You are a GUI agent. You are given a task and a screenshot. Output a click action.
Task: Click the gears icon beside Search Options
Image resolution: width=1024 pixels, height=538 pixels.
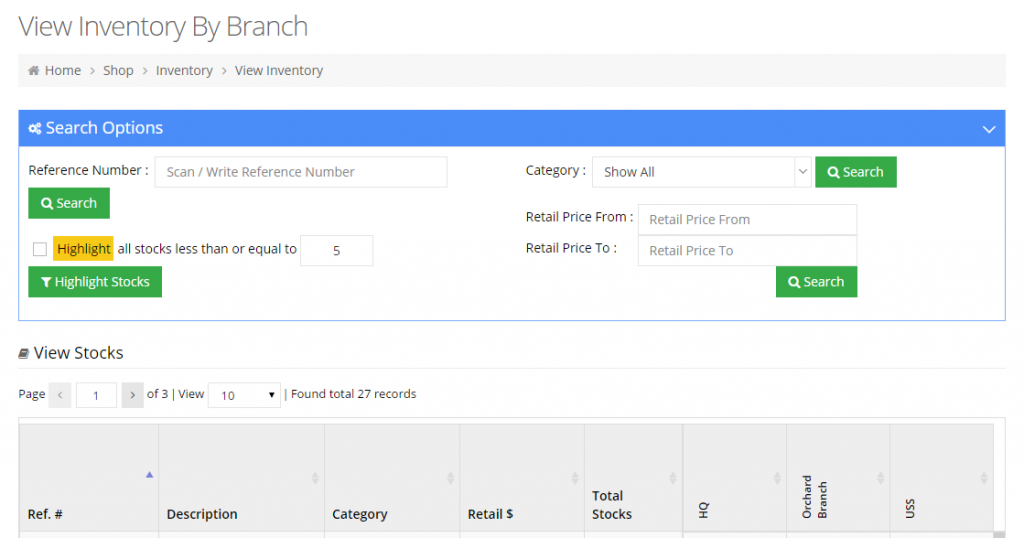click(35, 129)
